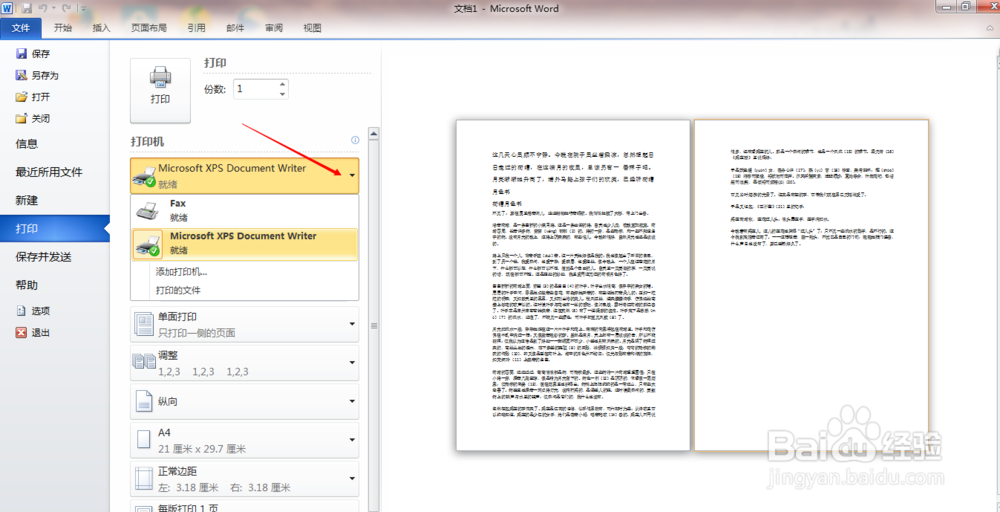The width and height of the screenshot is (1000, 512).
Task: Click the first page in print preview
Action: [573, 285]
